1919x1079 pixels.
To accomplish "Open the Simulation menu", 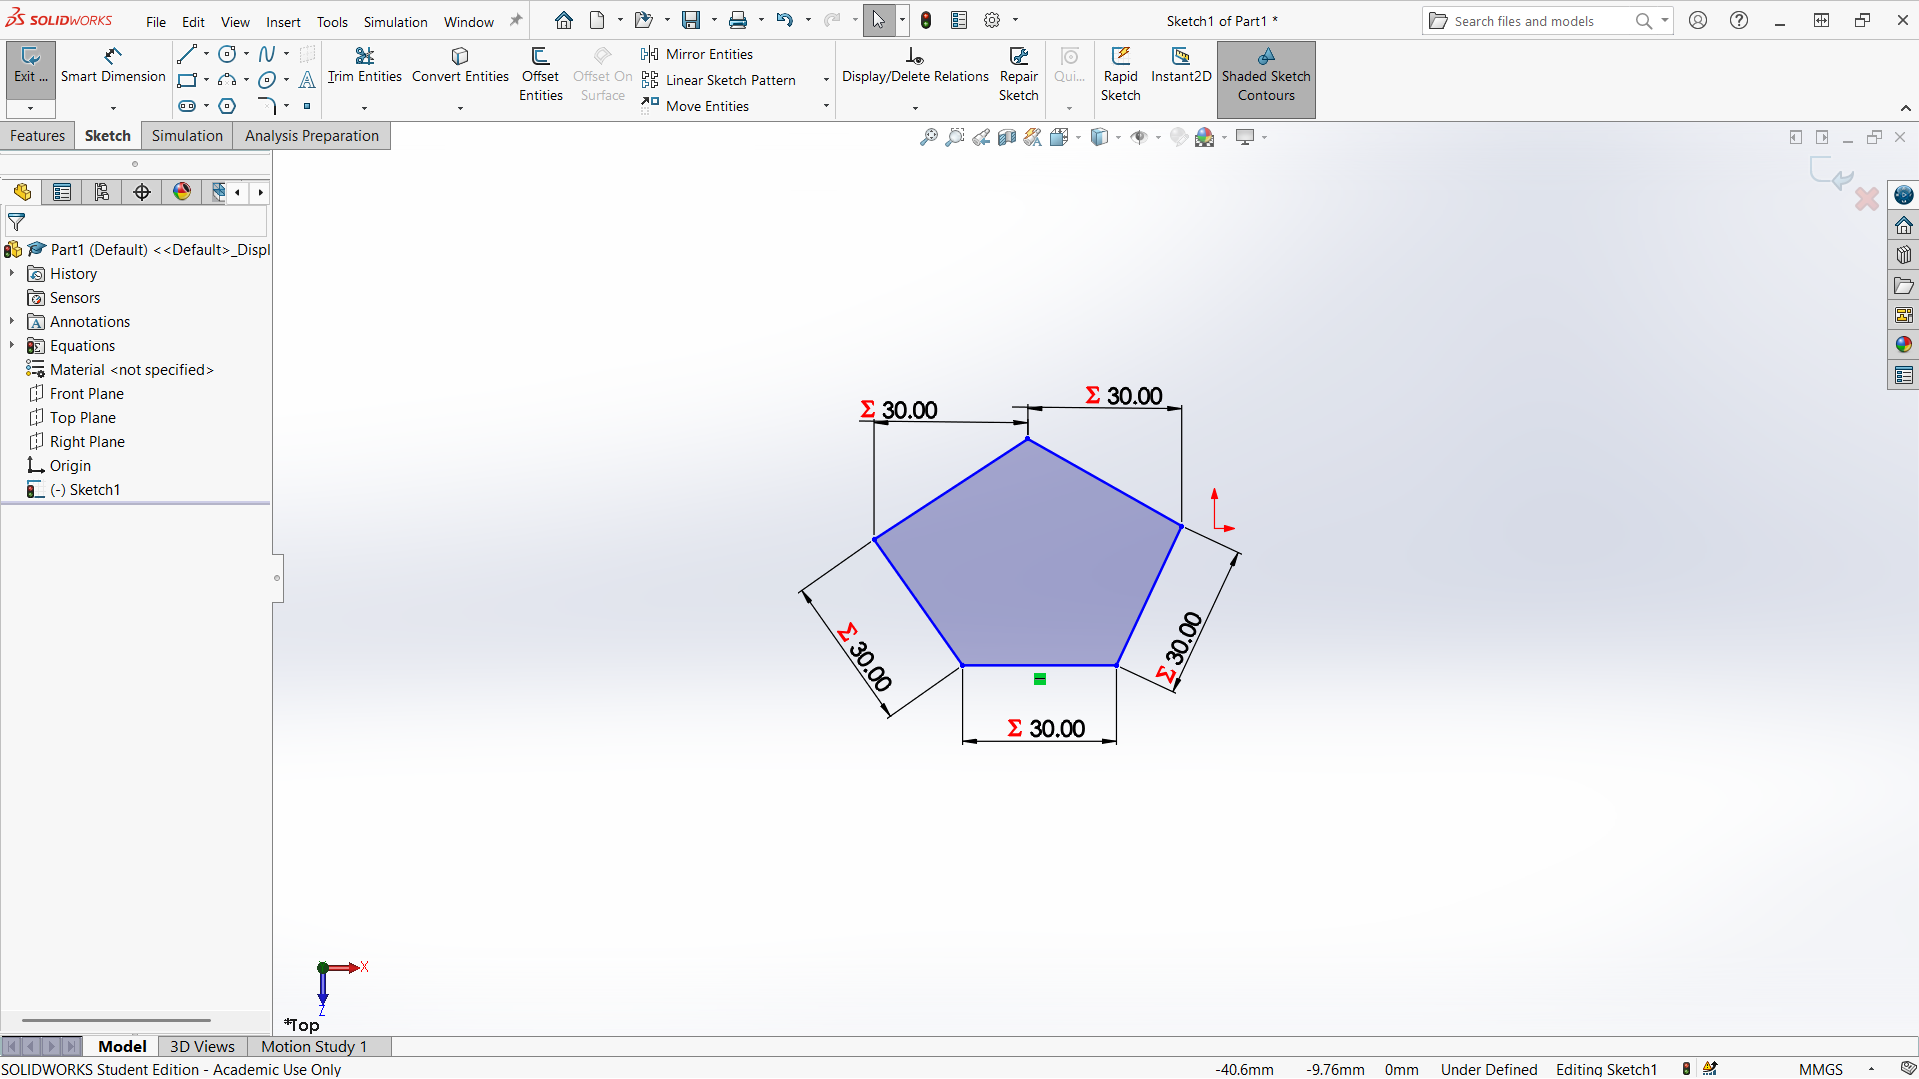I will [x=395, y=21].
